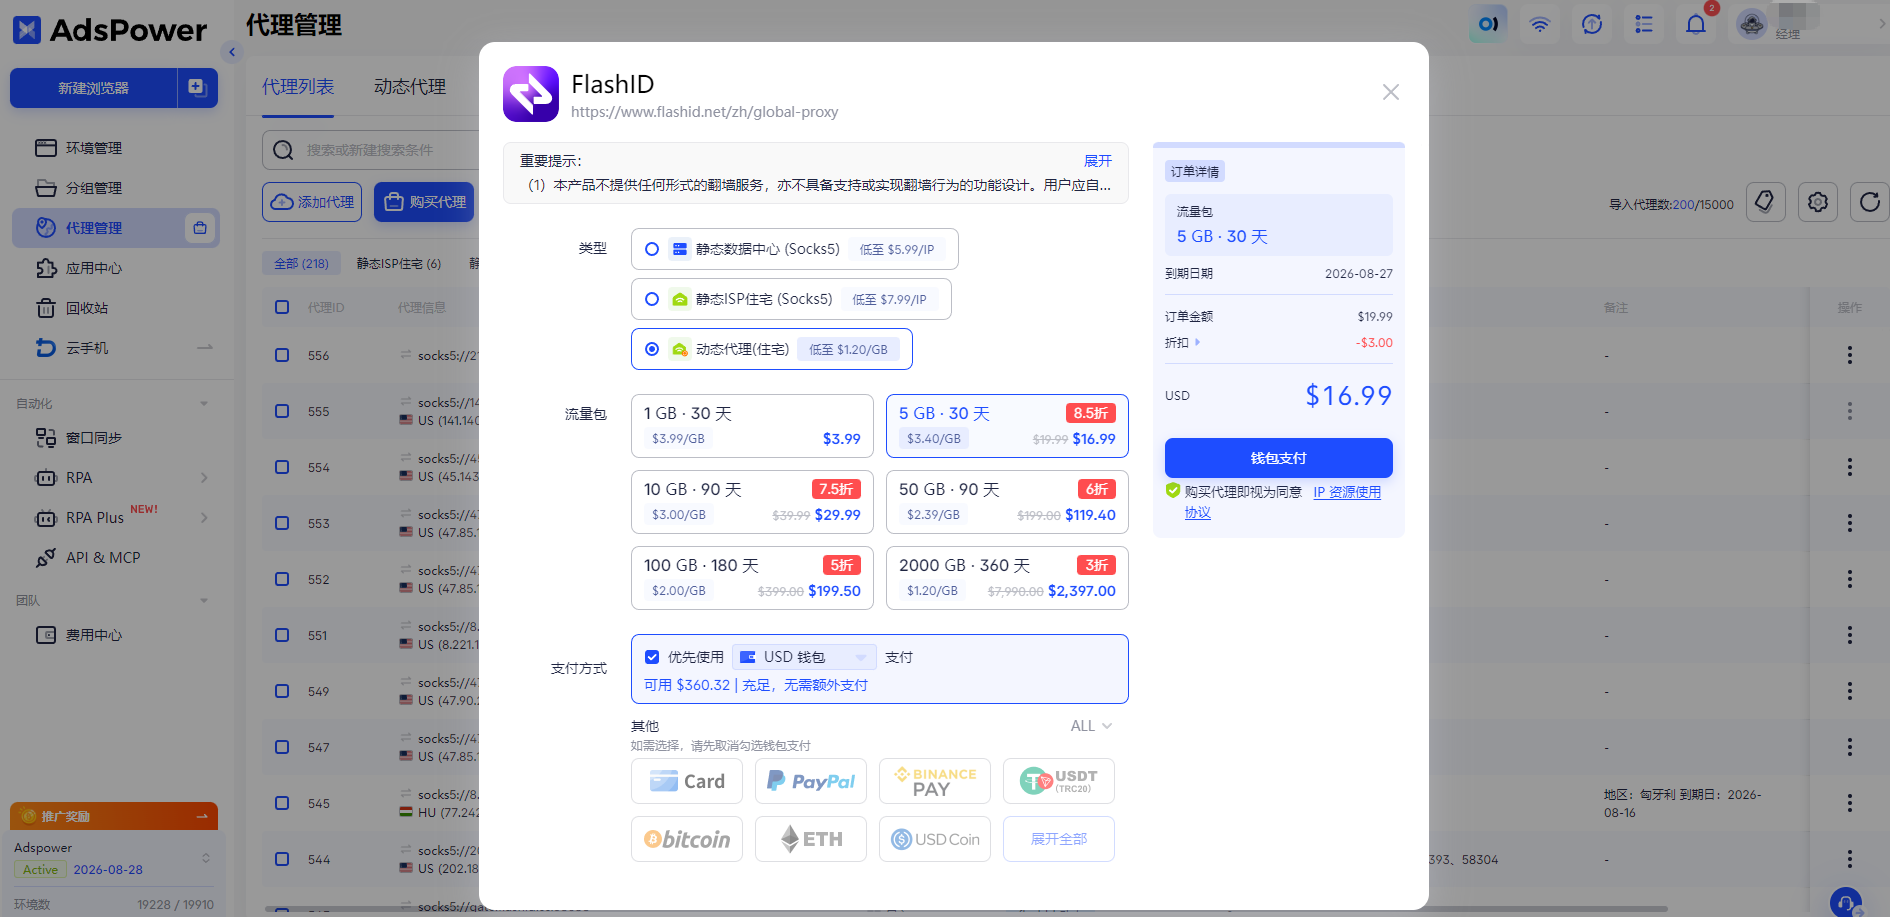This screenshot has width=1890, height=917.
Task: Click the batch create icon beside new browser
Action: [197, 88]
